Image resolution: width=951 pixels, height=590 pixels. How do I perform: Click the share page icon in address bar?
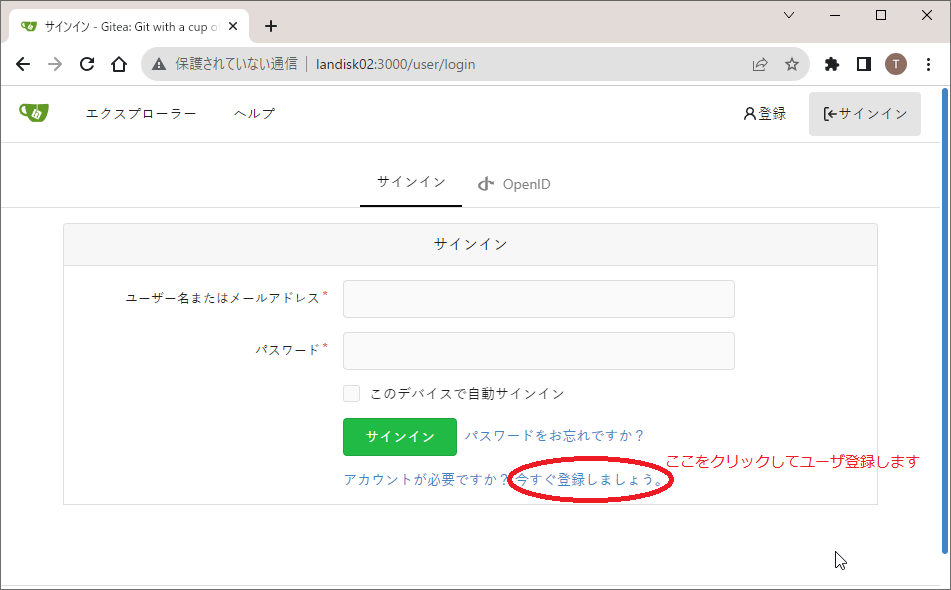[x=760, y=64]
